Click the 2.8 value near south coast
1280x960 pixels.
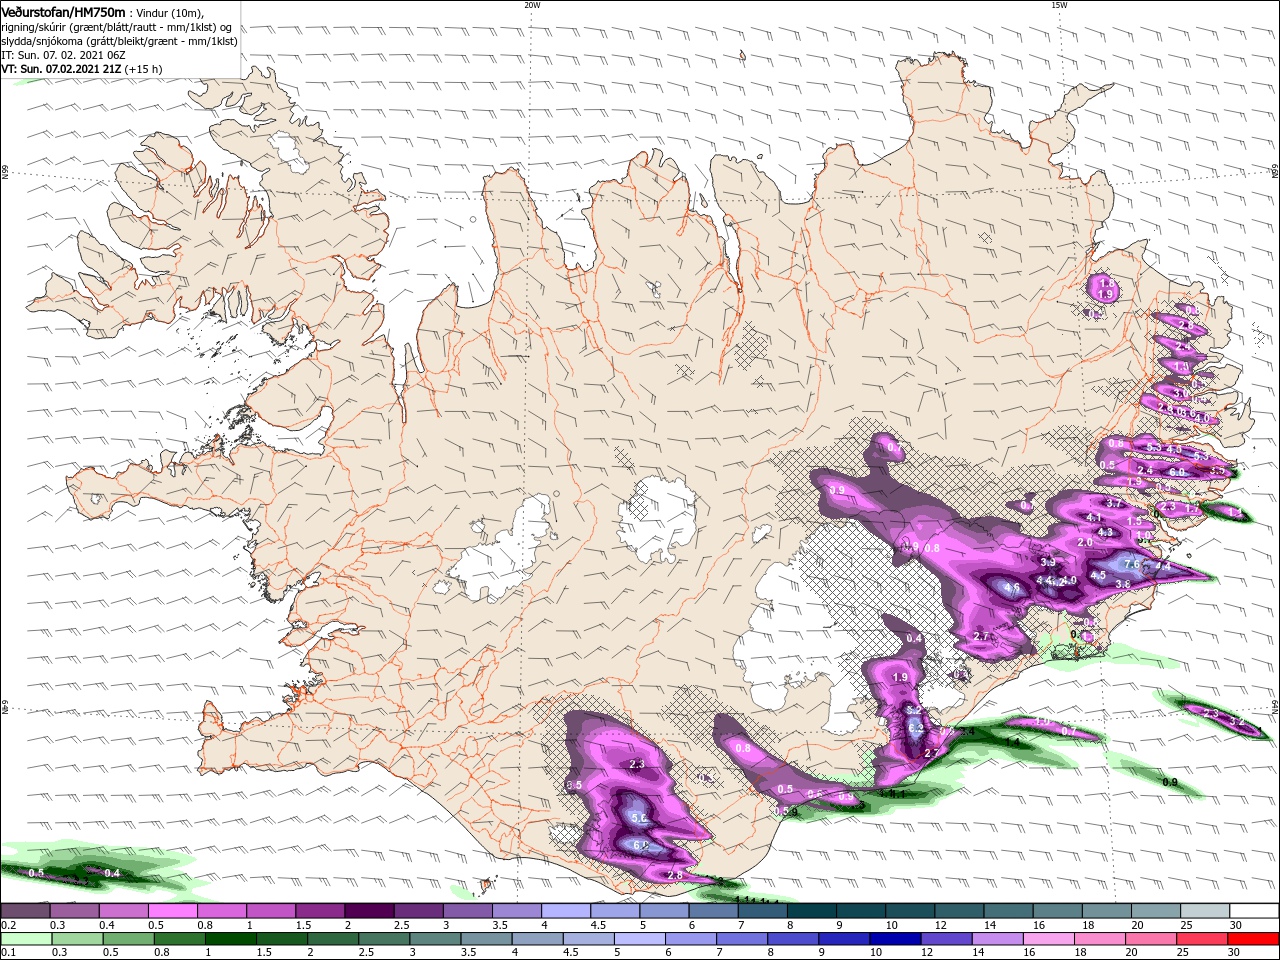pos(674,876)
